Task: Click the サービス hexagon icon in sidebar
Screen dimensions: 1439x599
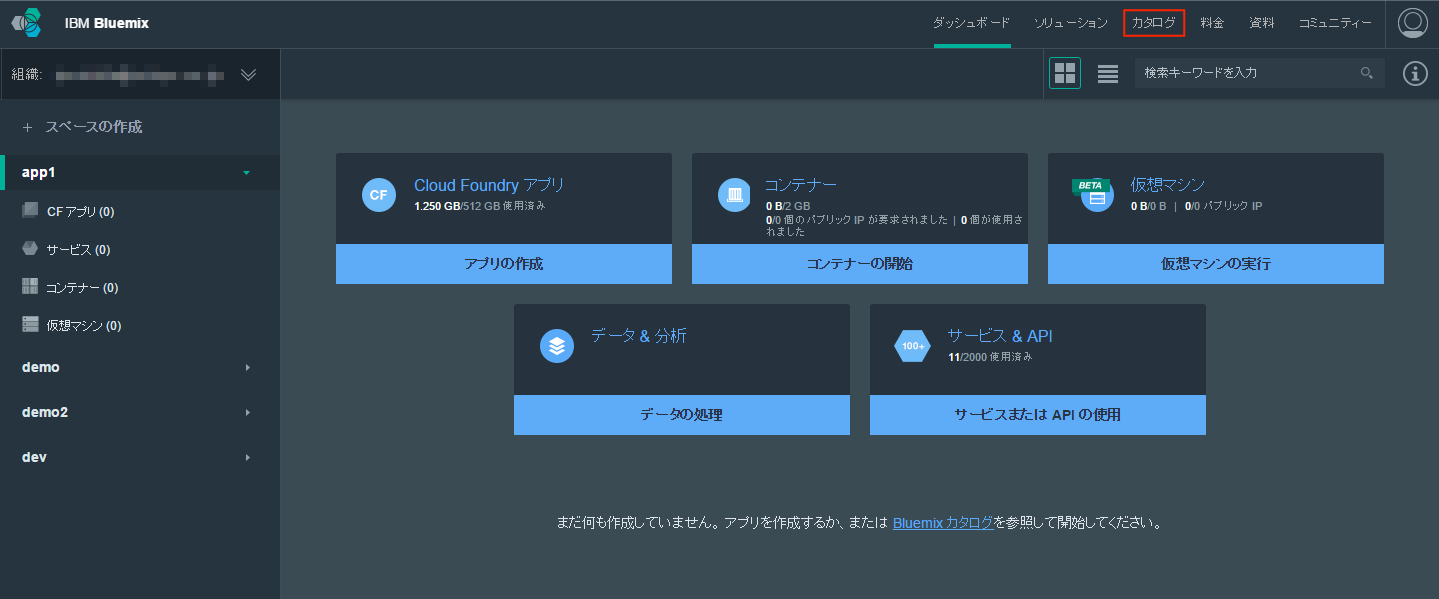Action: [x=30, y=248]
